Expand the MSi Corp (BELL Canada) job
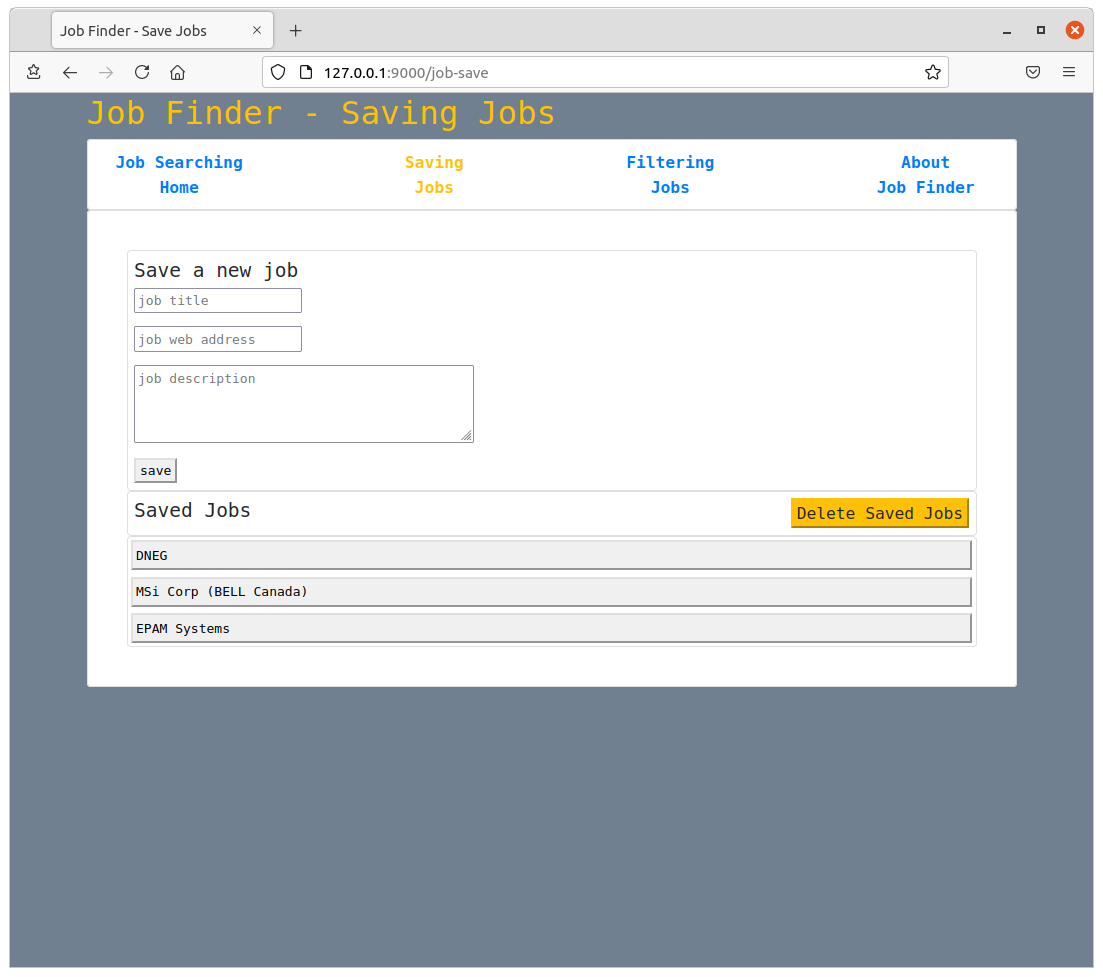Image resolution: width=1103 pixels, height=977 pixels. 552,592
